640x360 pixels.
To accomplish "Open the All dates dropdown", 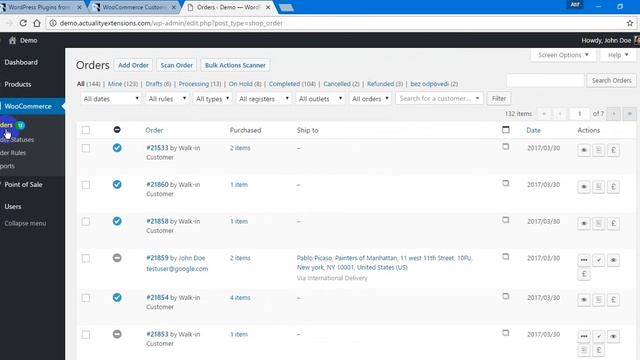I will click(111, 99).
